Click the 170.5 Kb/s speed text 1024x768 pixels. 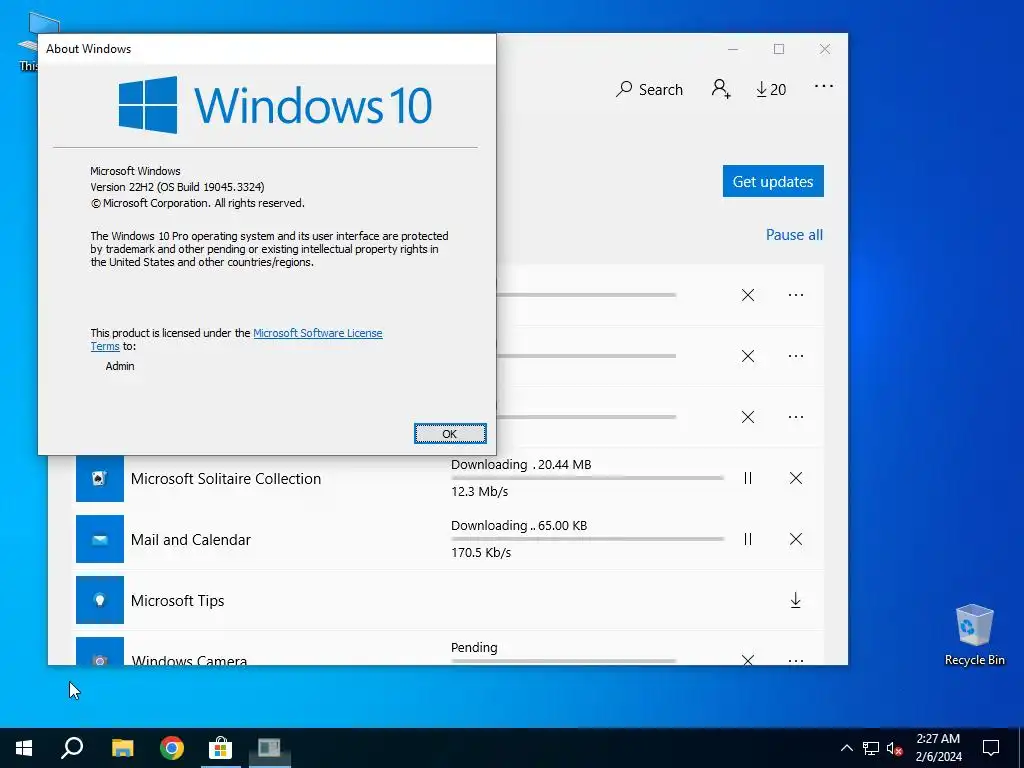pos(481,552)
